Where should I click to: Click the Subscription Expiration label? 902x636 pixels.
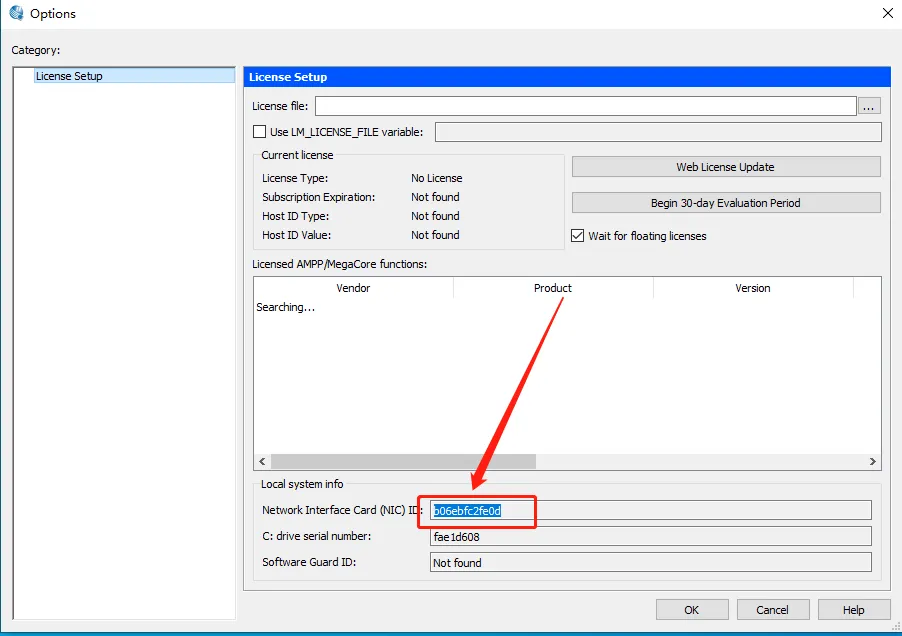pyautogui.click(x=319, y=197)
